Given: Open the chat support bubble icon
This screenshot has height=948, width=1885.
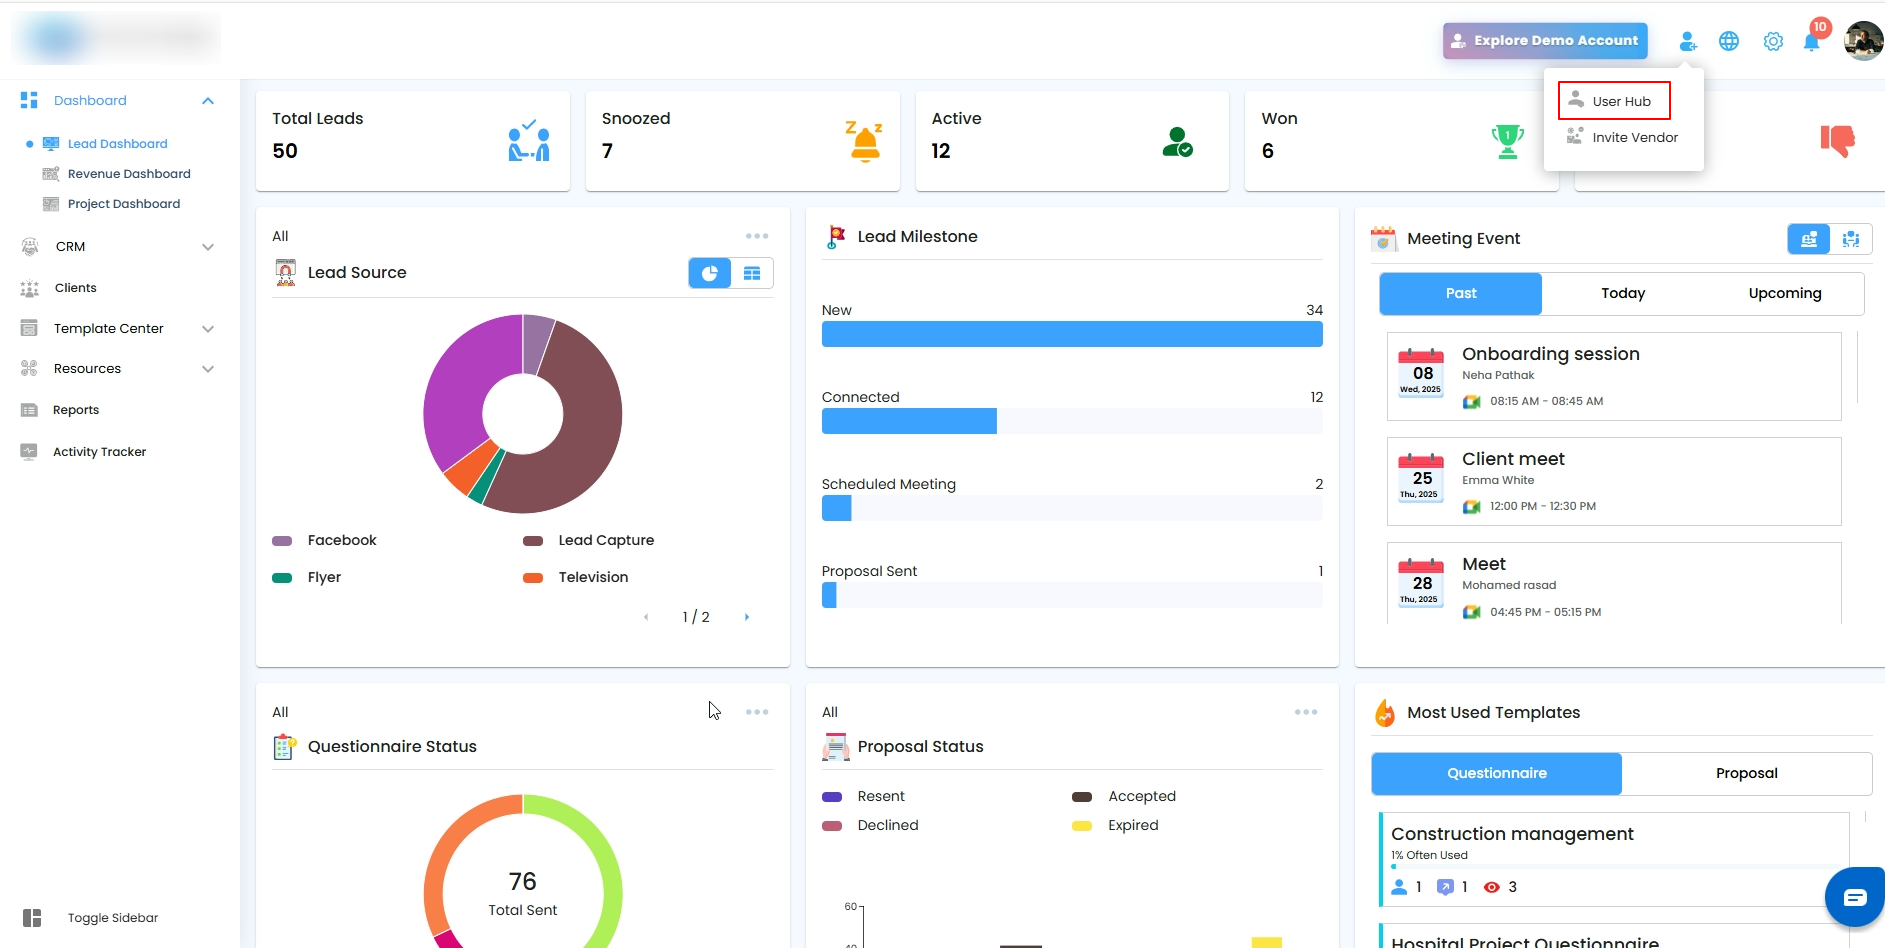Looking at the screenshot, I should point(1855,897).
